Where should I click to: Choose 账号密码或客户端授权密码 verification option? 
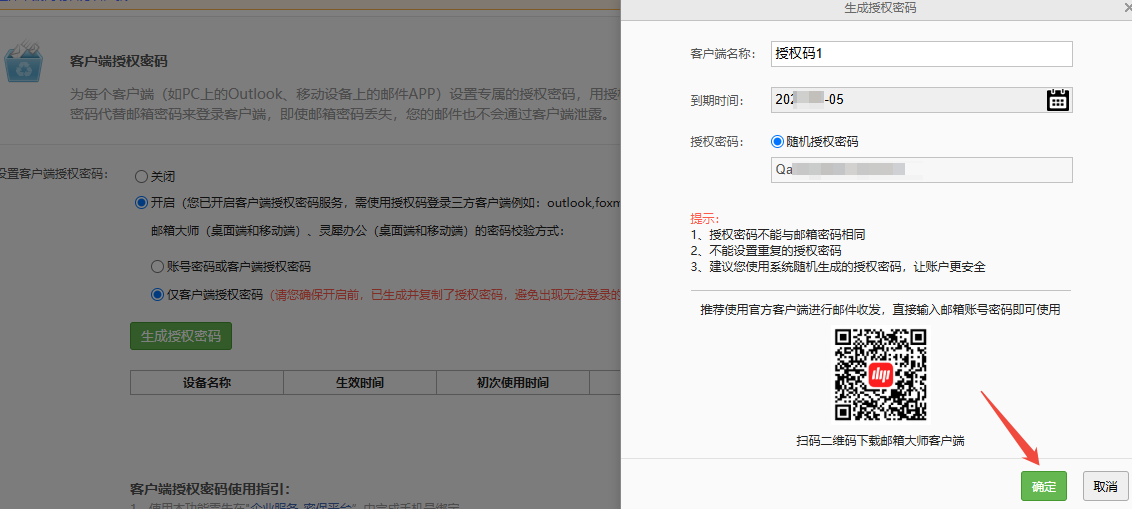(x=157, y=267)
